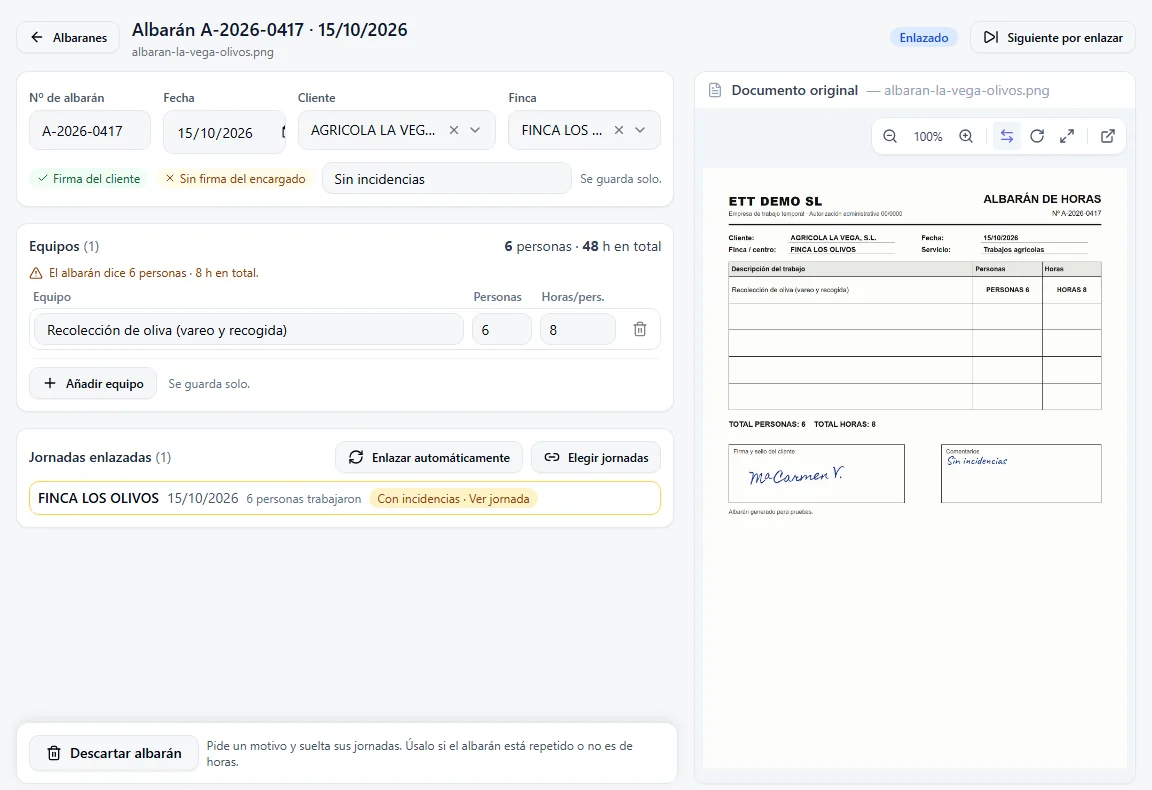The image size is (1152, 790).
Task: Go to Siguiente por enlazar
Action: tap(1053, 37)
